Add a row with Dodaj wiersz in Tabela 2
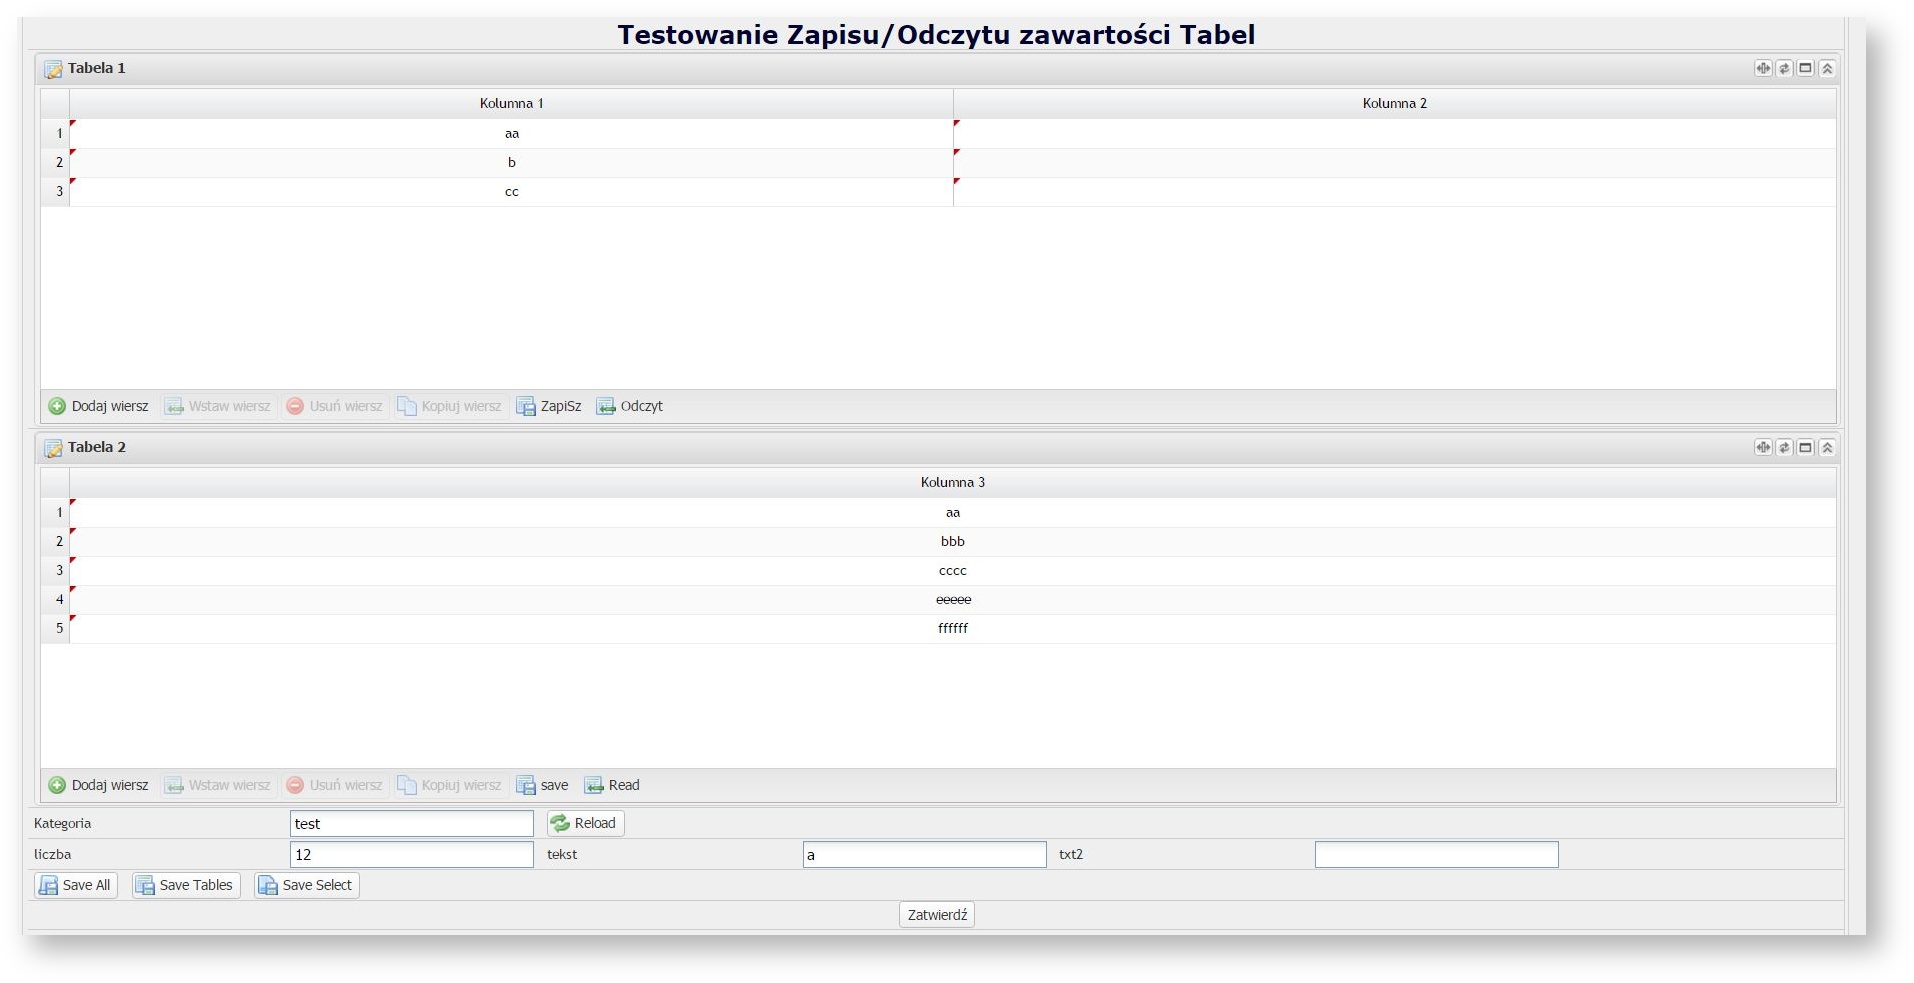Screen dimensions: 1914x983 [99, 785]
